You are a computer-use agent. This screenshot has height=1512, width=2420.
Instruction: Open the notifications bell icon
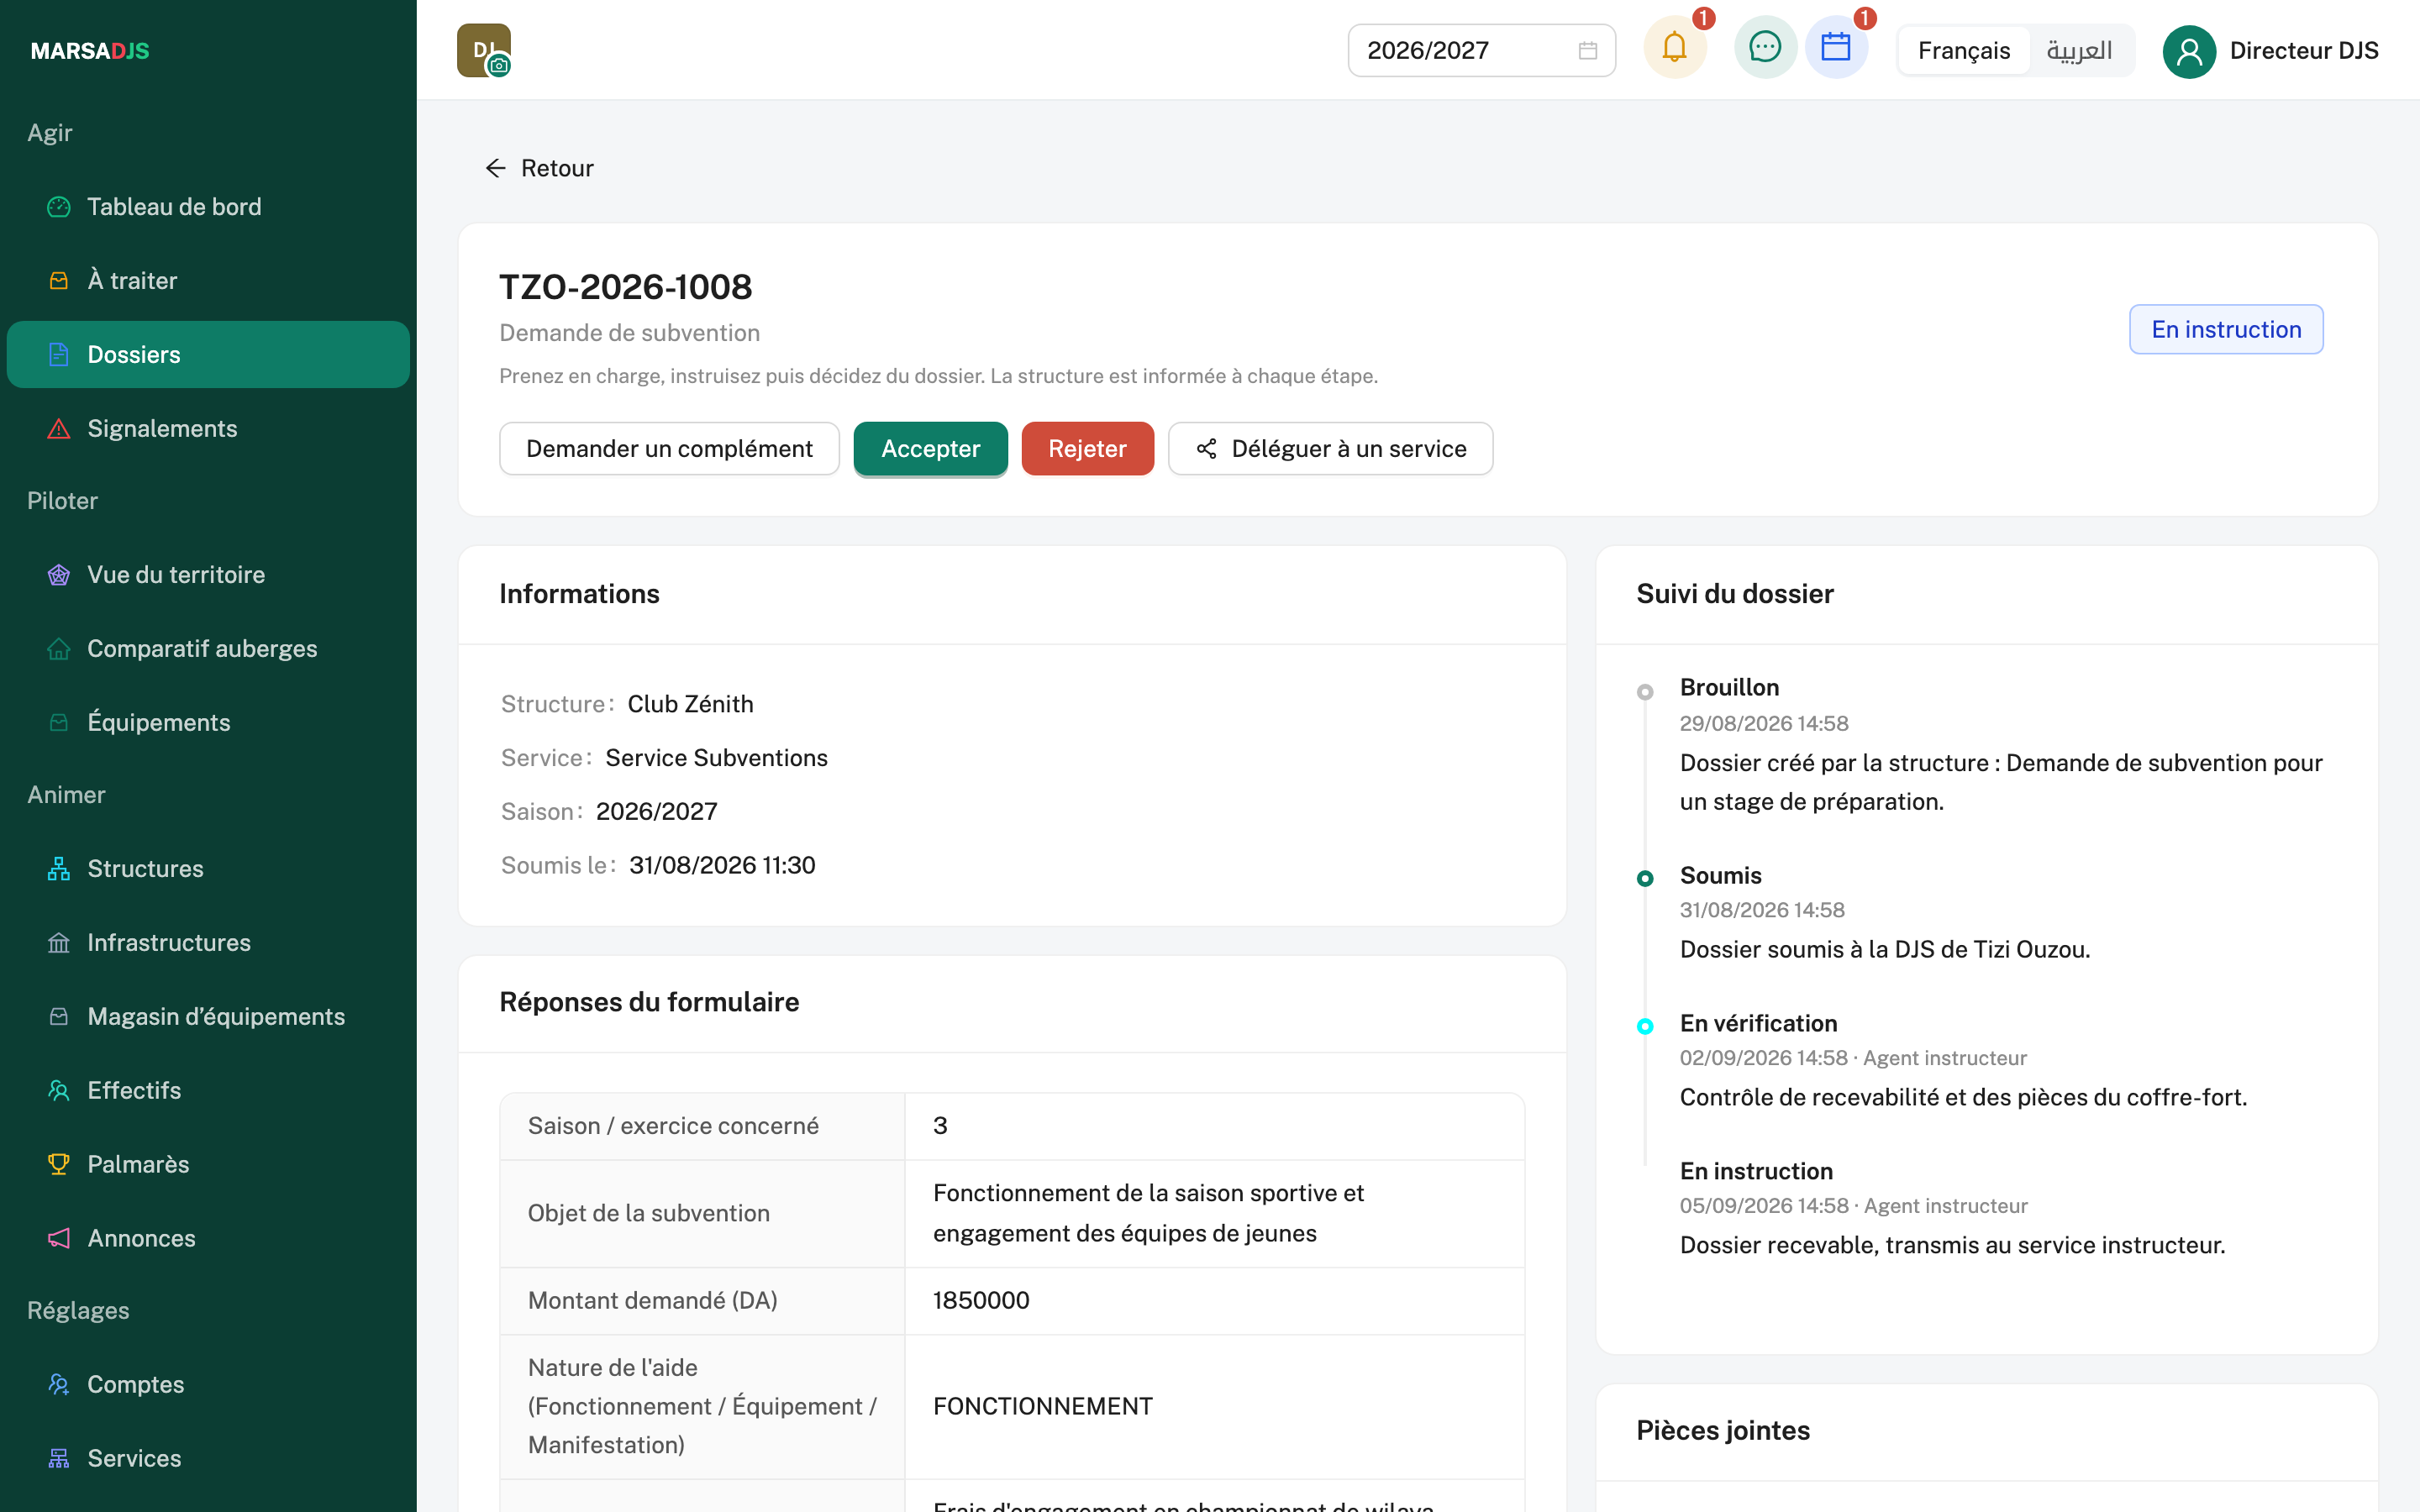pos(1674,48)
